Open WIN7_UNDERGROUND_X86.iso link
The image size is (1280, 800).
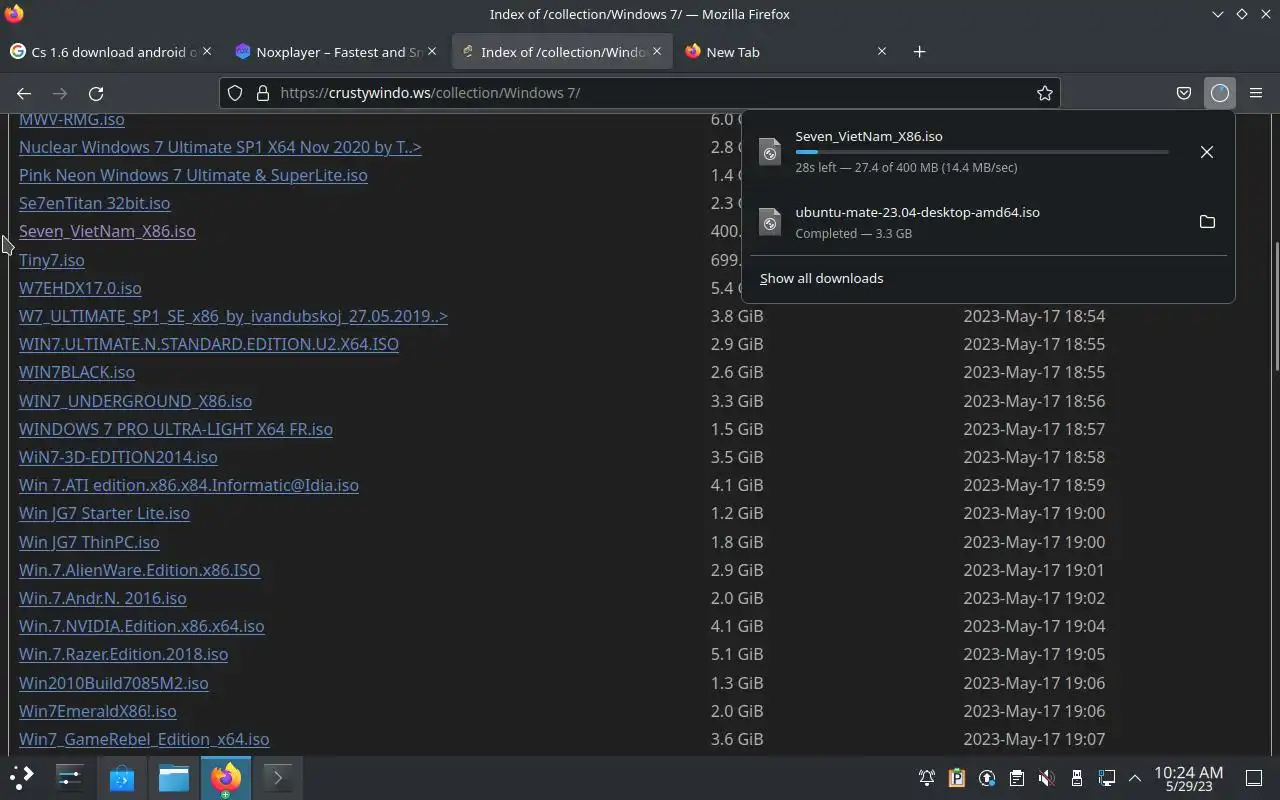click(x=135, y=401)
